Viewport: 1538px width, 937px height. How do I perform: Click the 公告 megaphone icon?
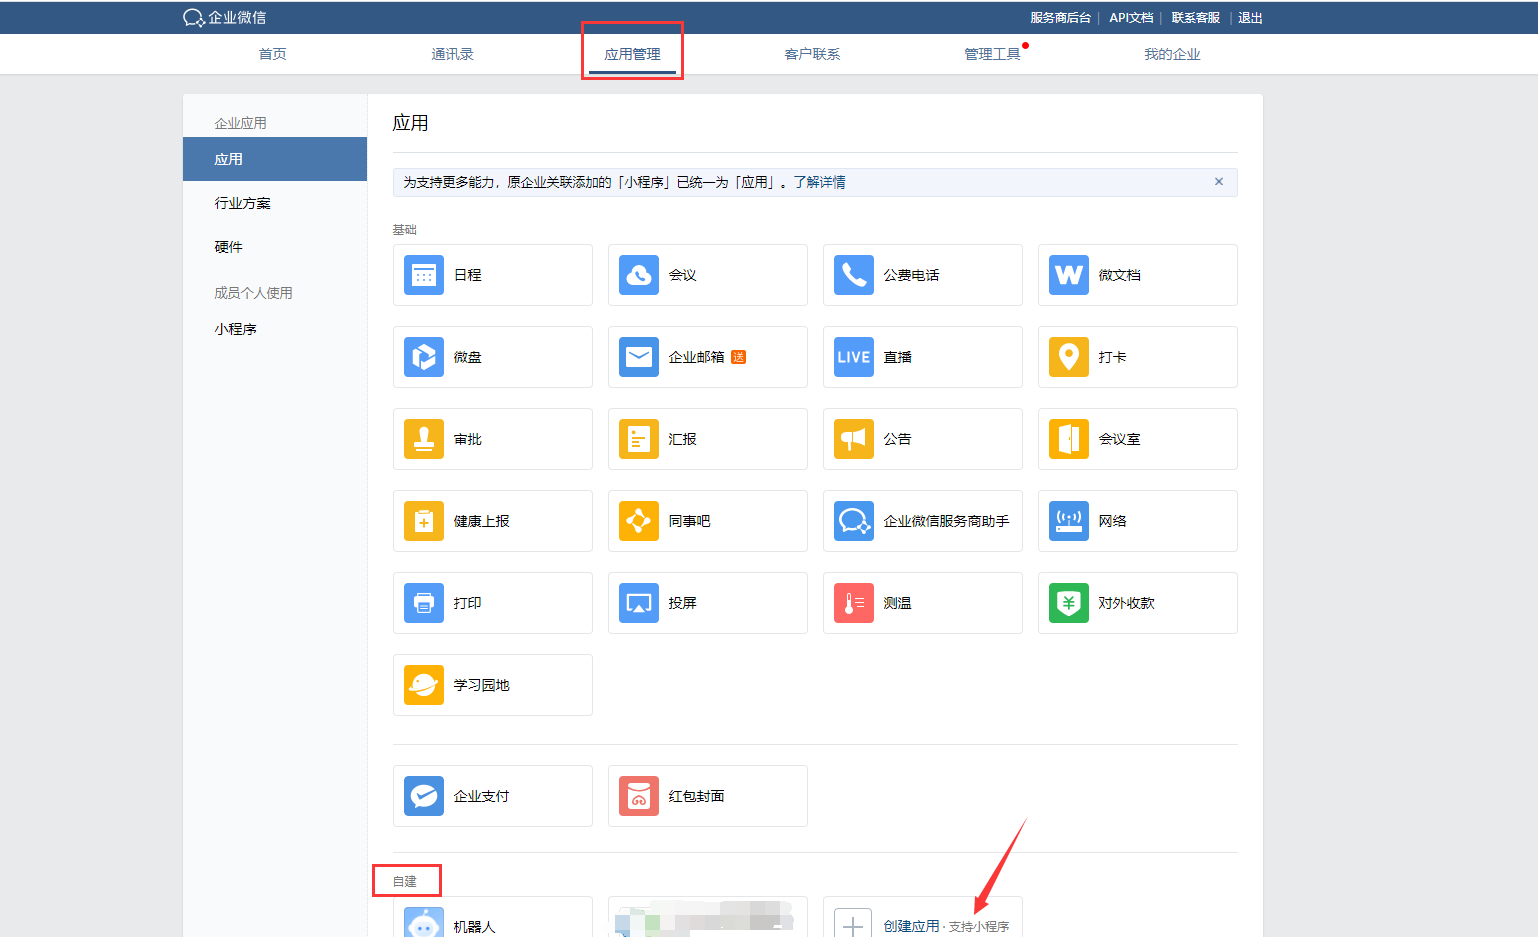[854, 439]
